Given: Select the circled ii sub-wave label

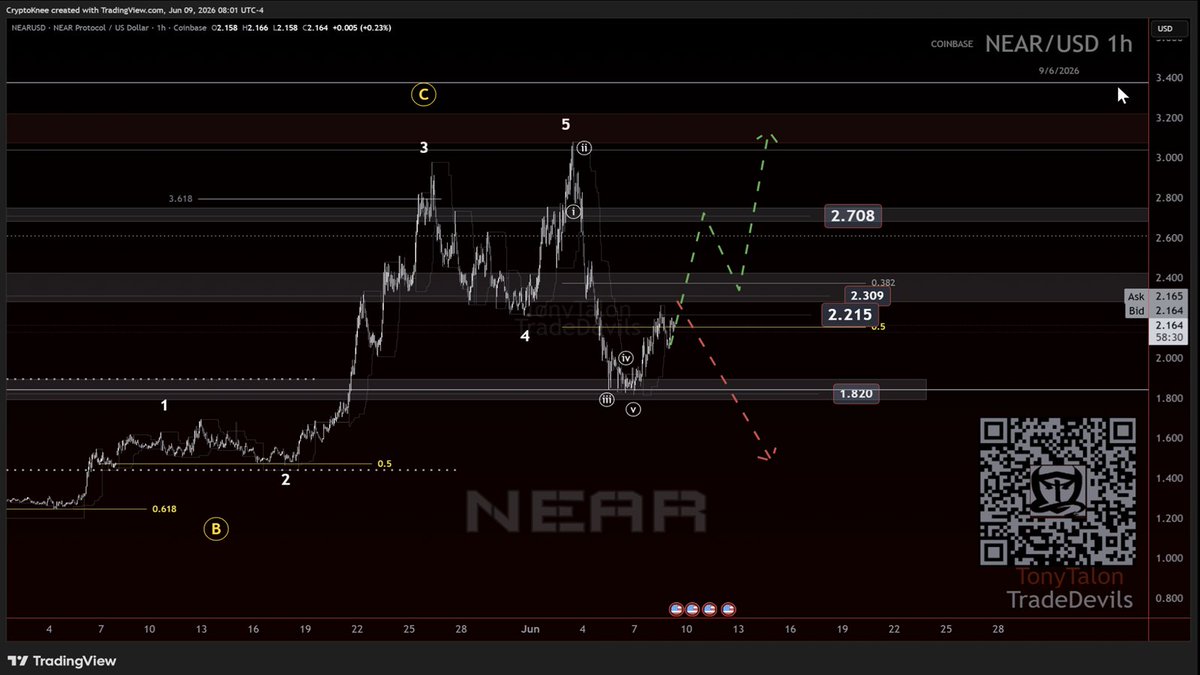Looking at the screenshot, I should [x=583, y=148].
